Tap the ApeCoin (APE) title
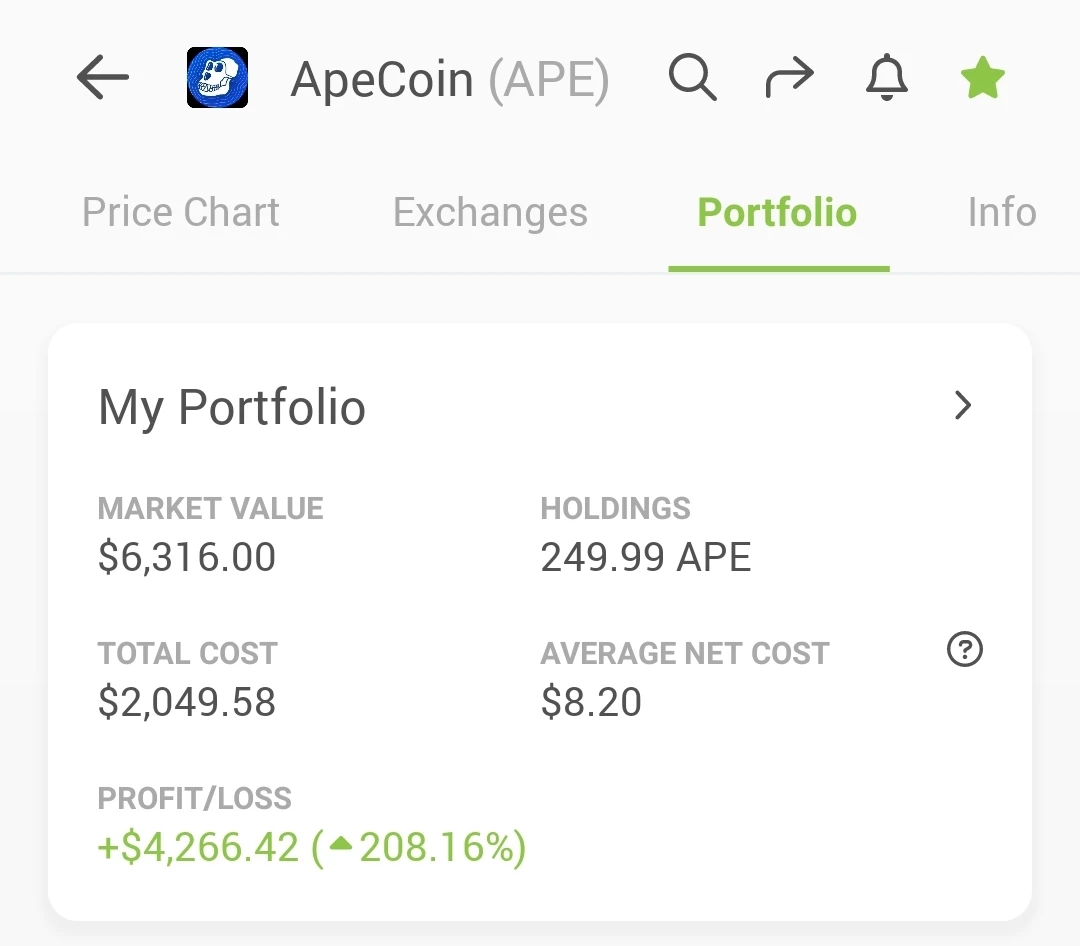 450,80
